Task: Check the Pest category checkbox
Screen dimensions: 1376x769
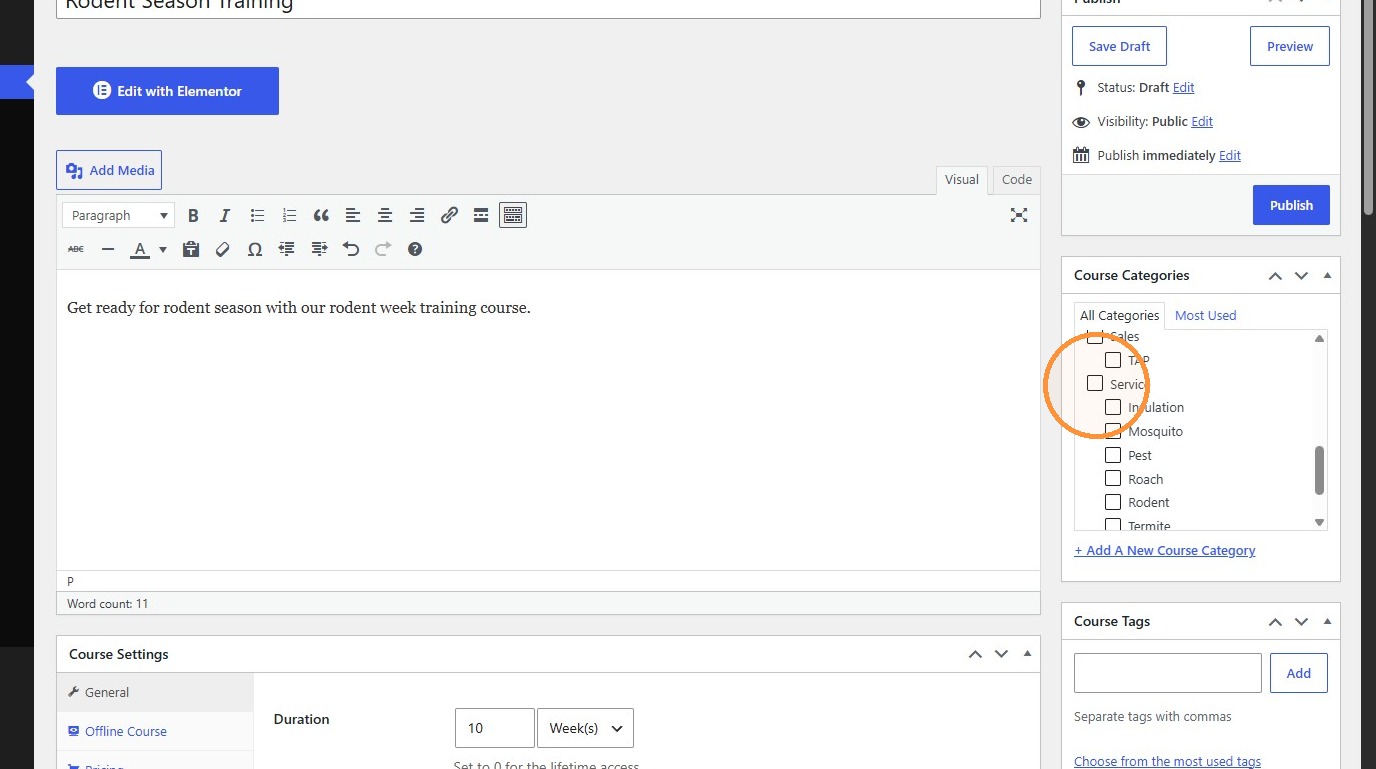Action: coord(1113,455)
